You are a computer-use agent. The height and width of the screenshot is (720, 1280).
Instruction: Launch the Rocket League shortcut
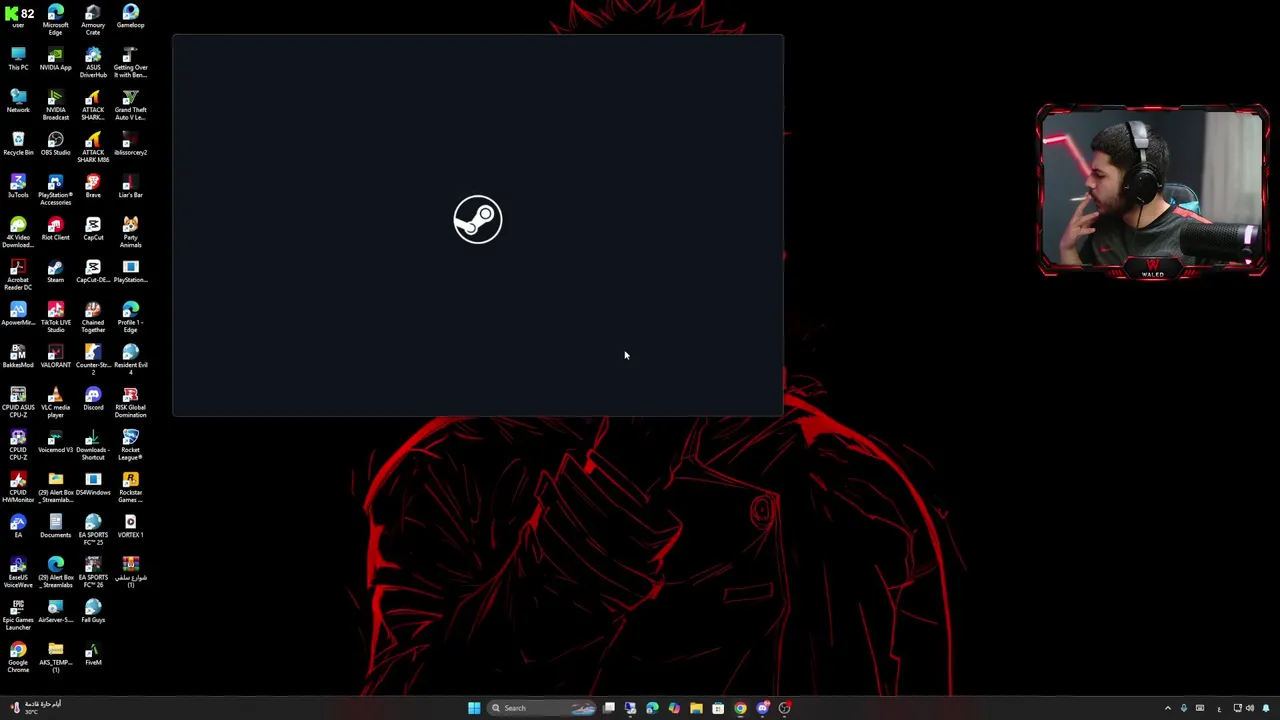click(130, 445)
